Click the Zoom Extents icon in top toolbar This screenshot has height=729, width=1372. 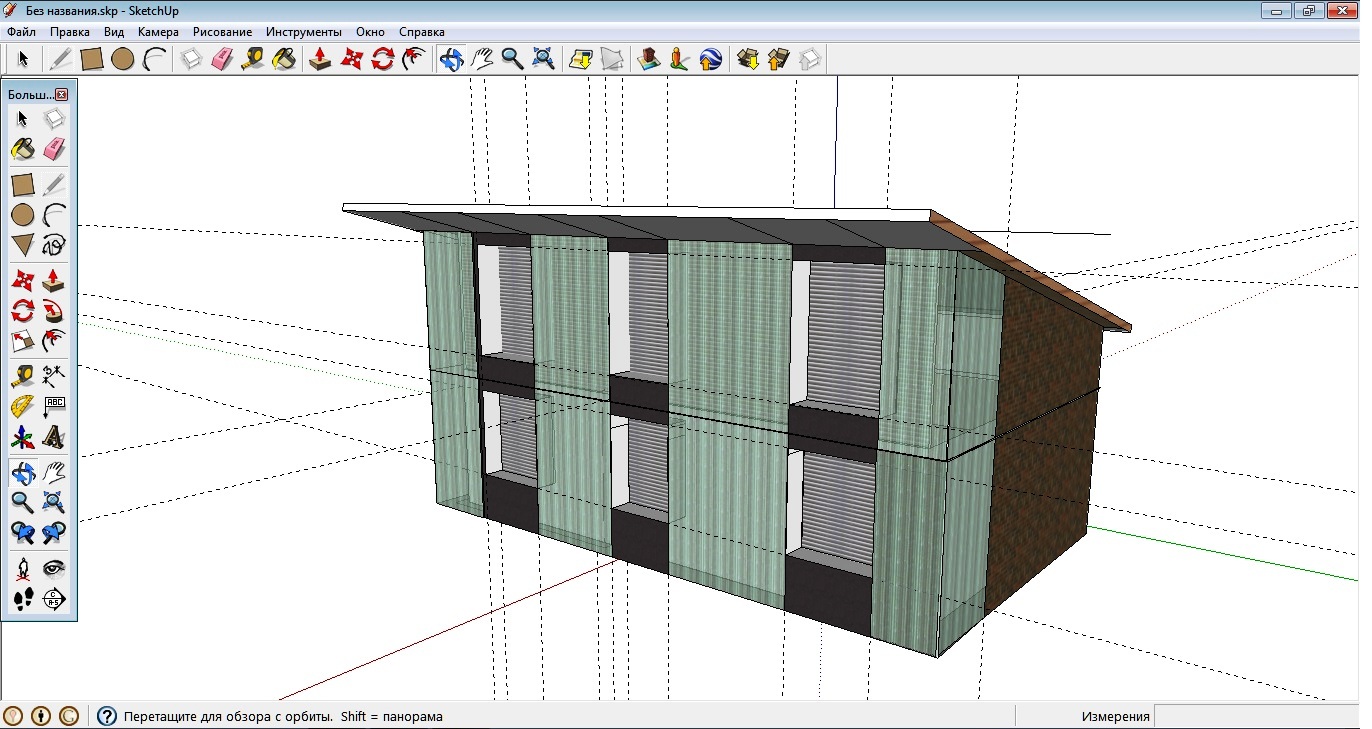coord(543,60)
